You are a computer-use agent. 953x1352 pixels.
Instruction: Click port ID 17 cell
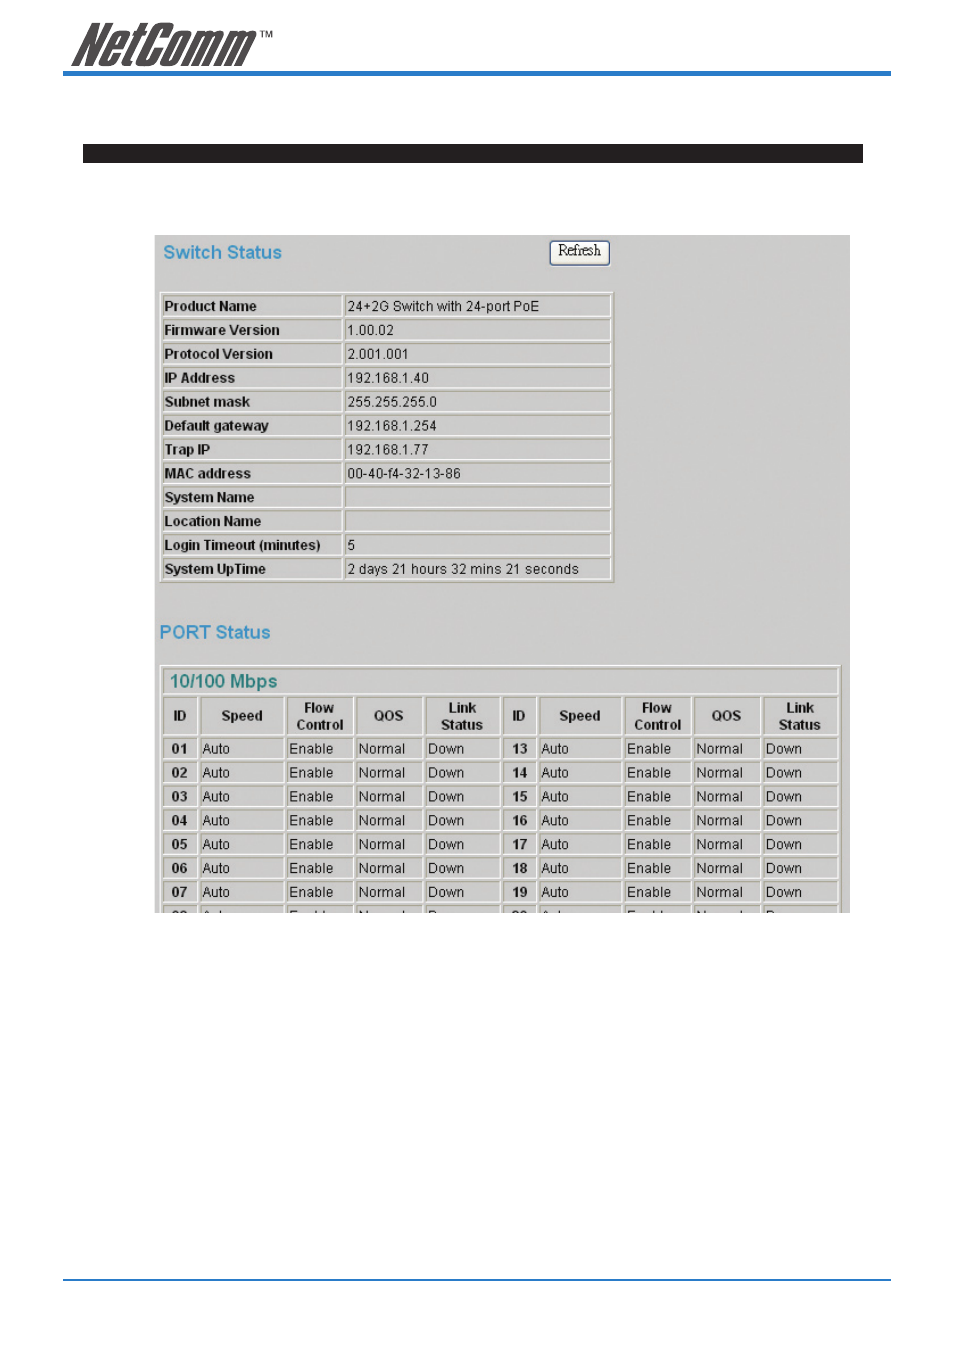(x=519, y=845)
